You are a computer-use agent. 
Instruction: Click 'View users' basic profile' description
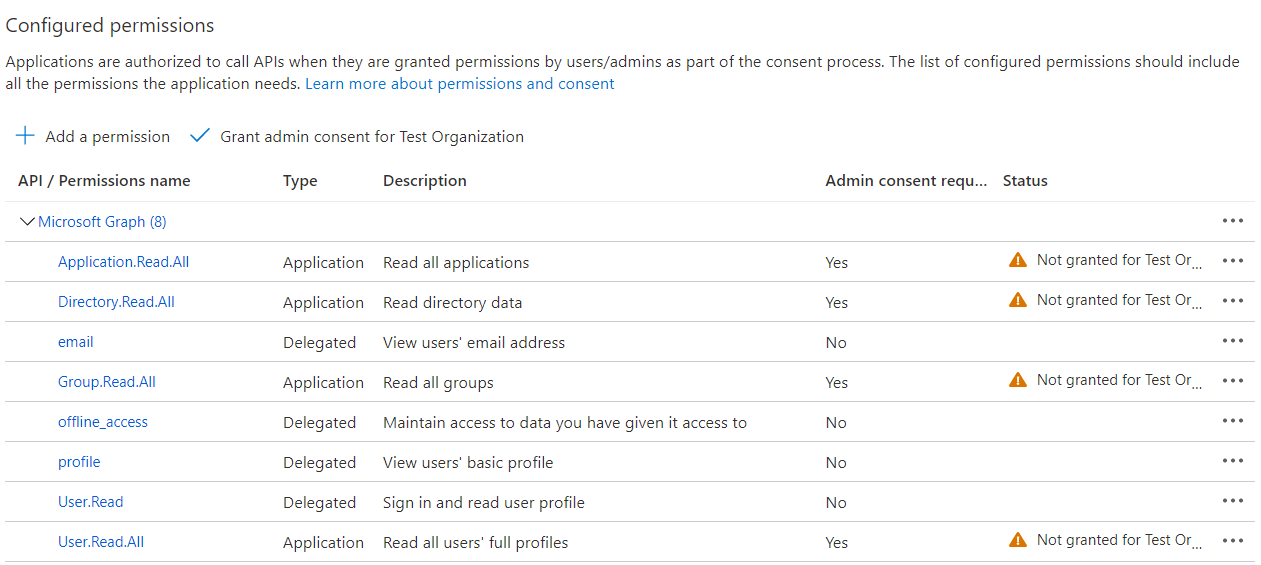tap(468, 463)
